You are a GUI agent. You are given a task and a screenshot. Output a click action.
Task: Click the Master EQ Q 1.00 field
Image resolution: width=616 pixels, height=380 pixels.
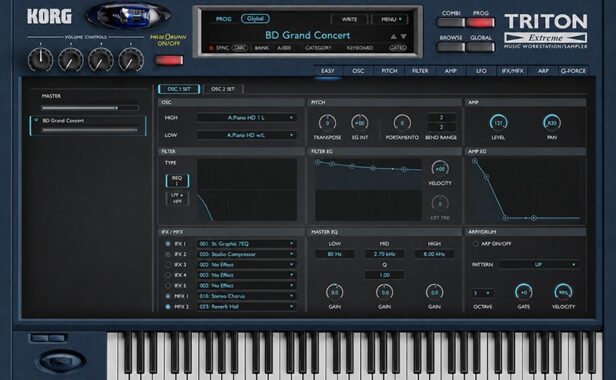(384, 275)
